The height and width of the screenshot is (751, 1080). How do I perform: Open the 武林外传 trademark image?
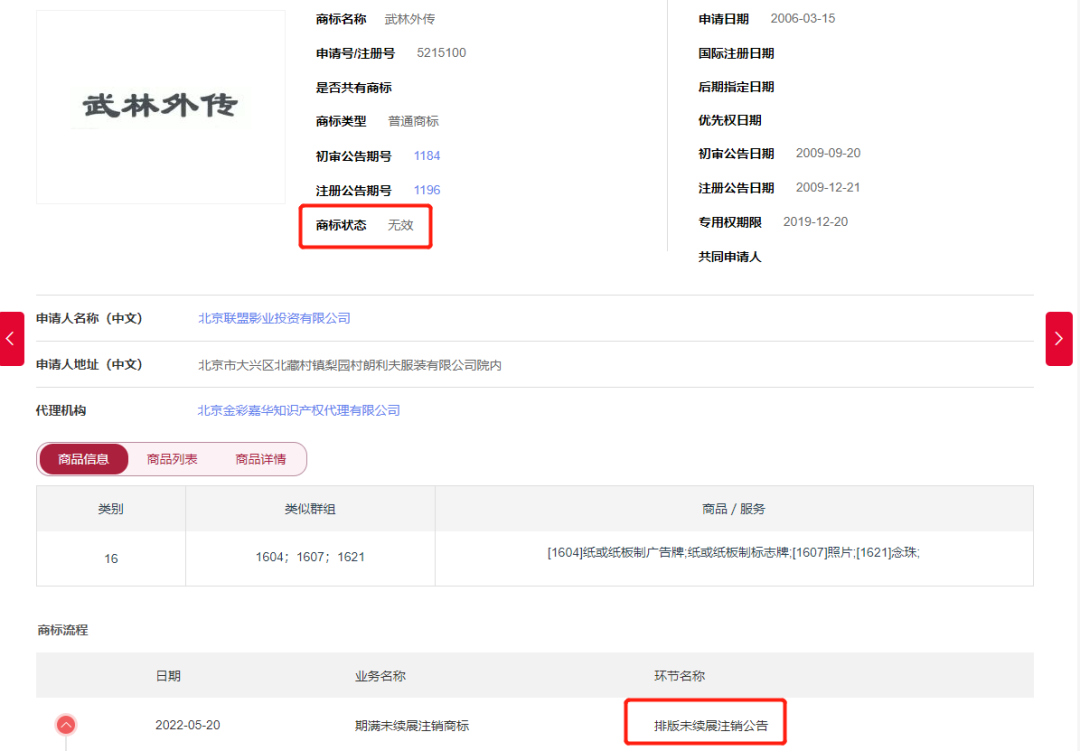pyautogui.click(x=160, y=106)
